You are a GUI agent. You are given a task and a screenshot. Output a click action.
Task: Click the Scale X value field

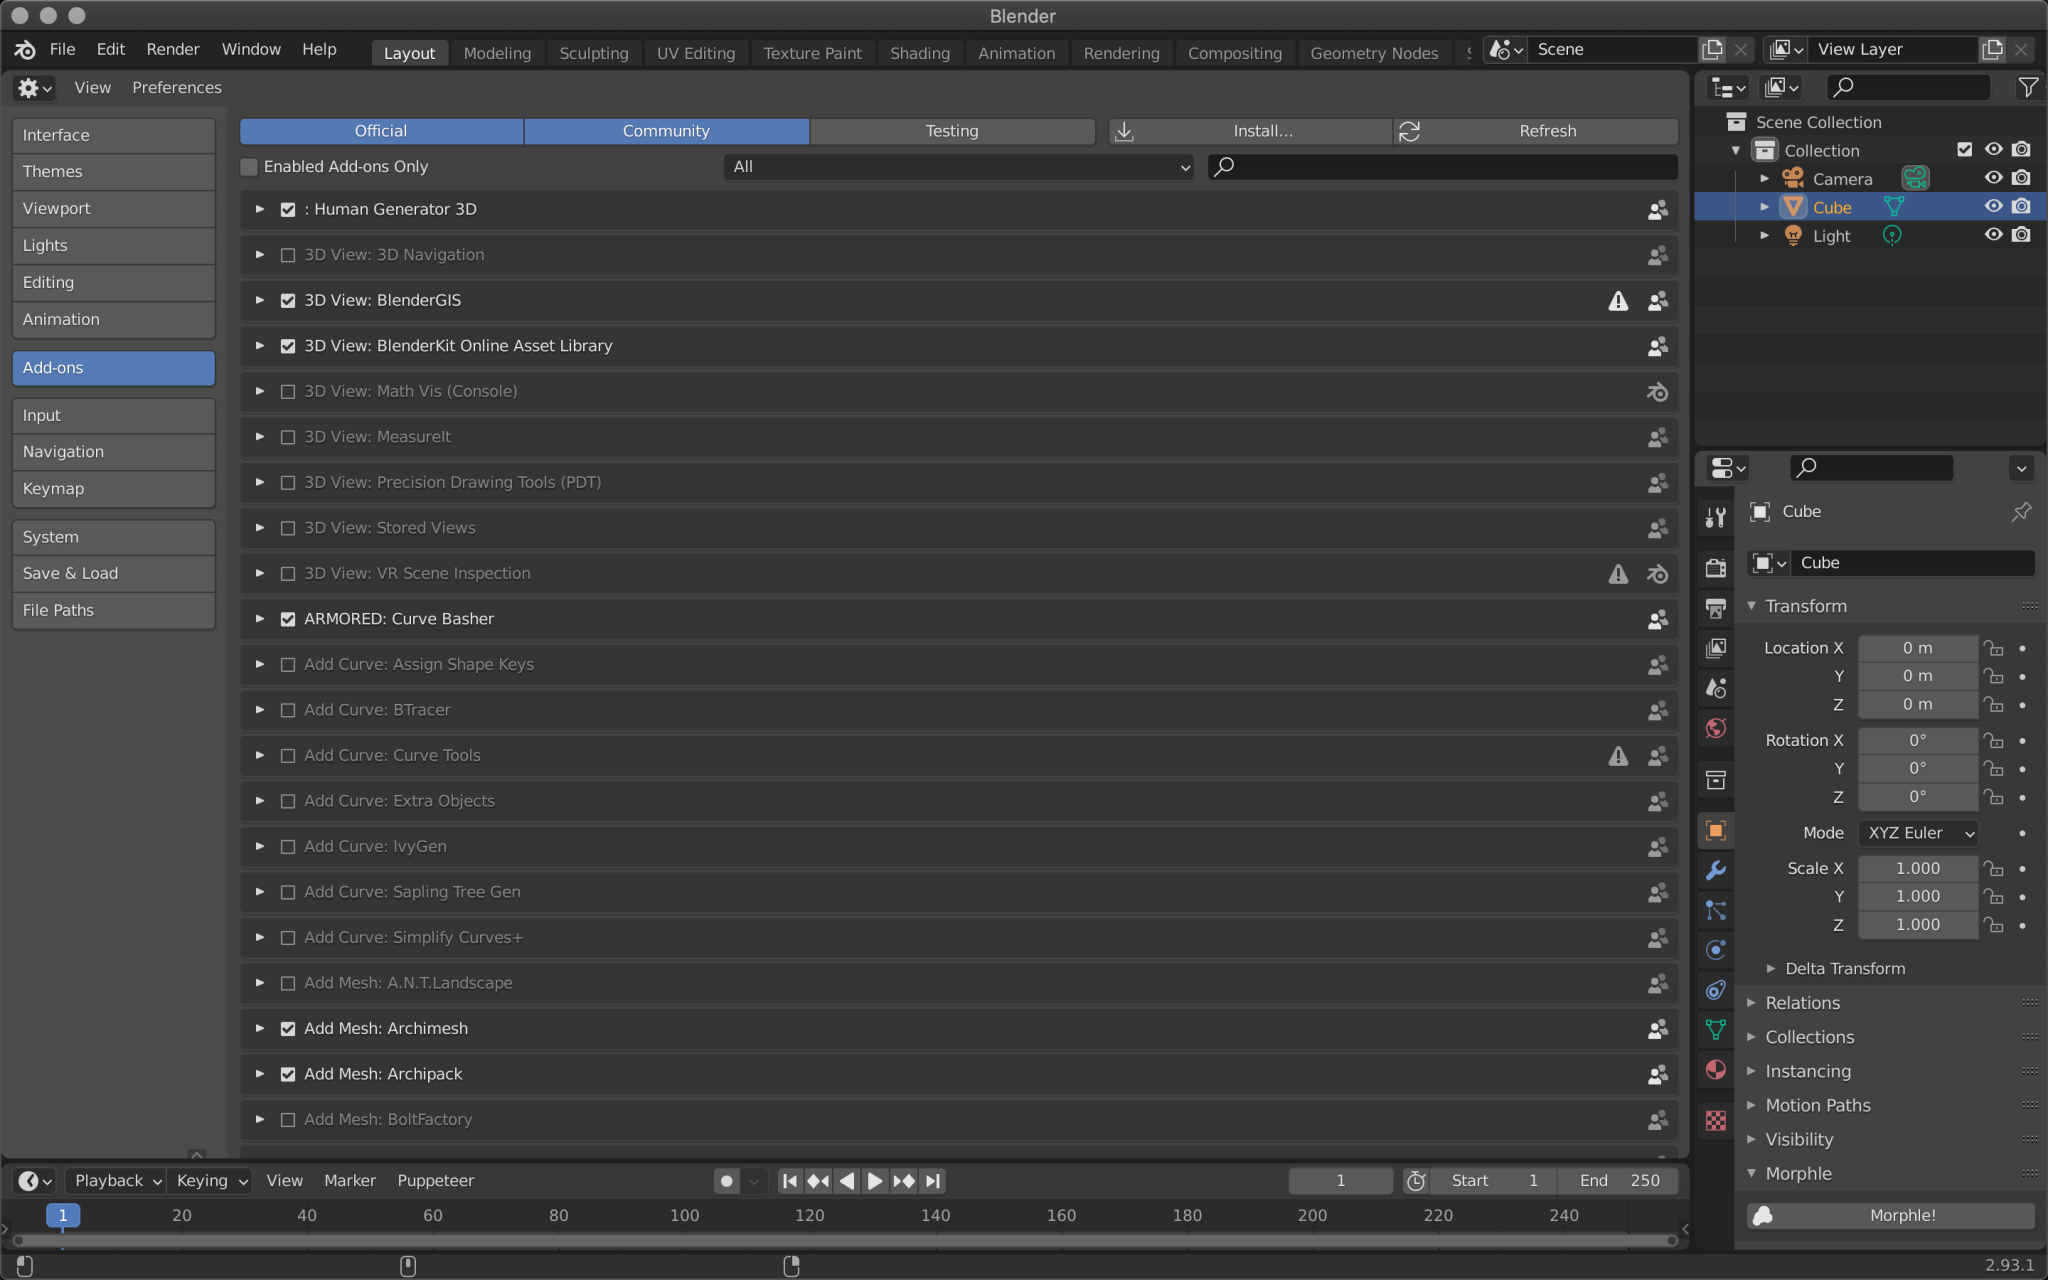(x=1917, y=868)
